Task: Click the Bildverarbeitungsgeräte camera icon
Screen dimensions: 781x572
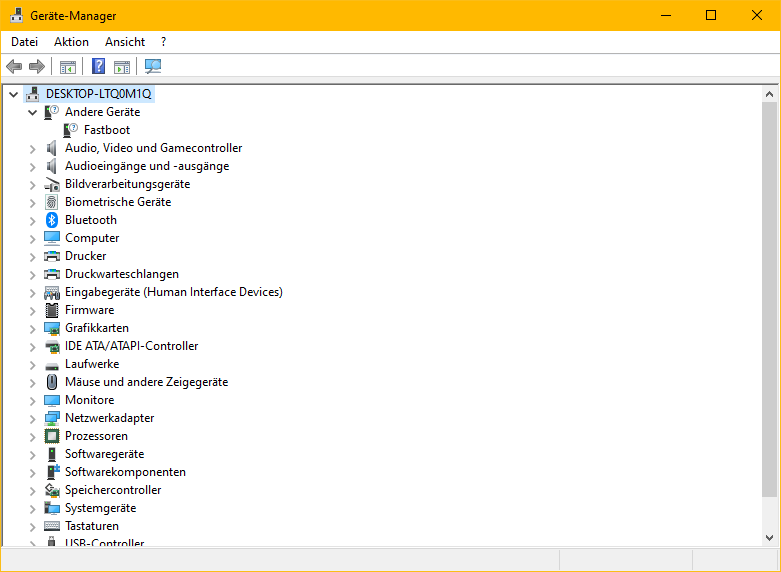Action: pos(52,184)
